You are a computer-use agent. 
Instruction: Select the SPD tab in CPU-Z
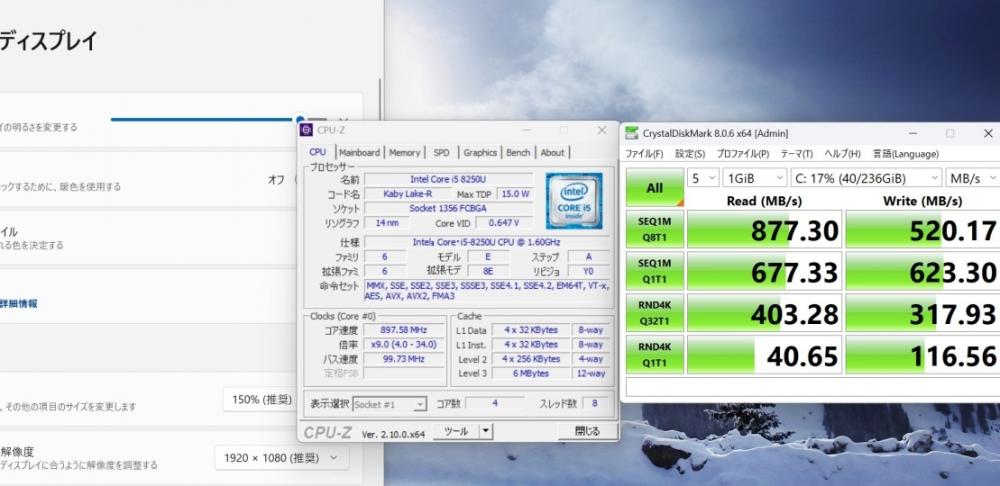[441, 152]
